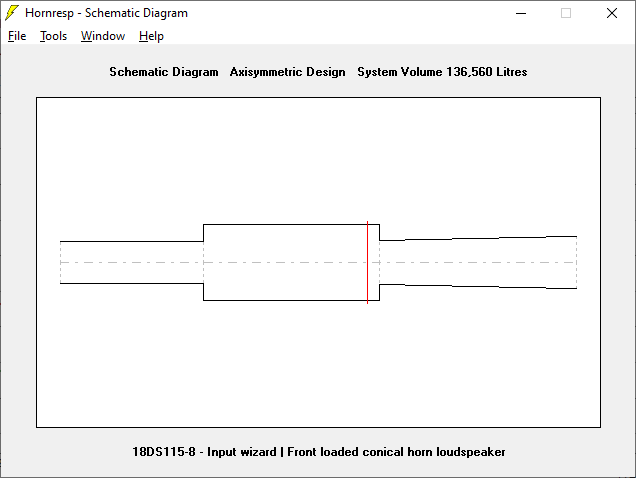The image size is (636, 478).
Task: Click the '18DS115-8 - Input wizard' caption
Action: pos(204,452)
